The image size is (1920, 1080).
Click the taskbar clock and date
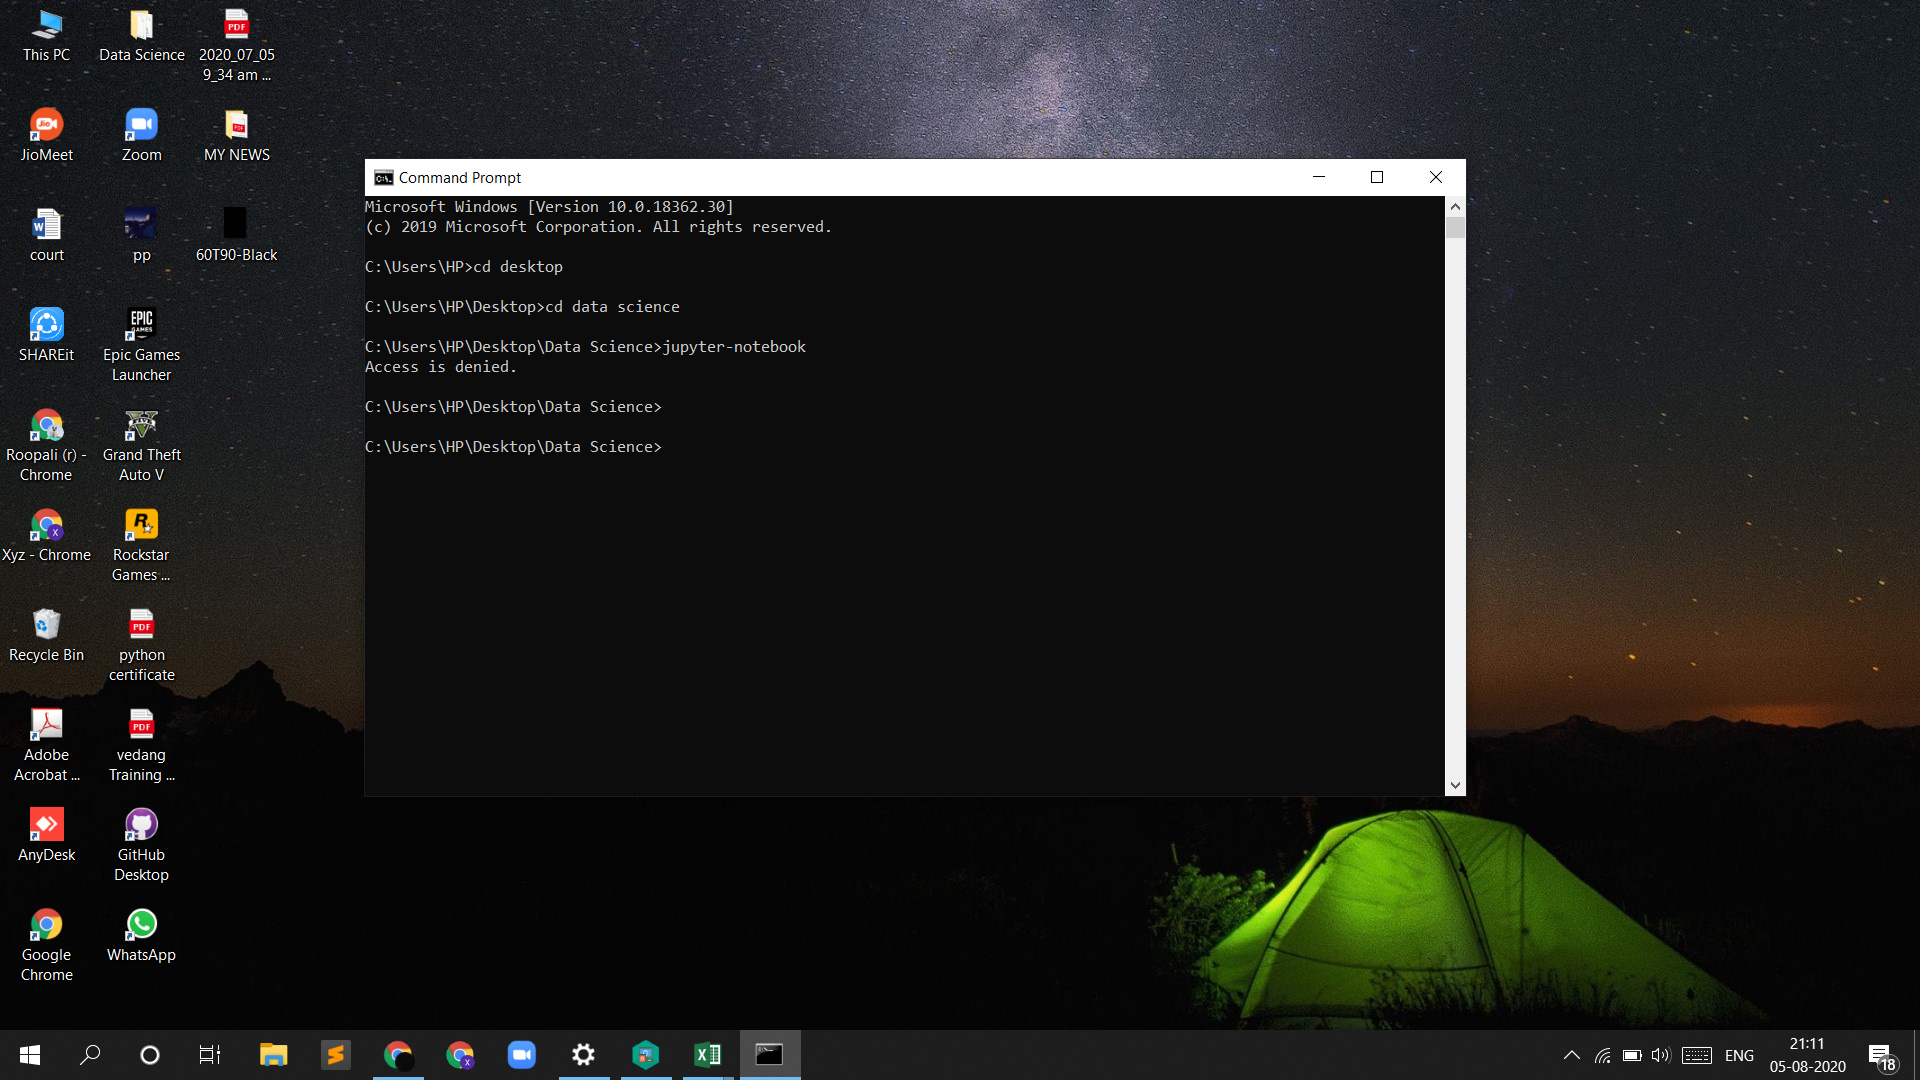(1807, 1055)
